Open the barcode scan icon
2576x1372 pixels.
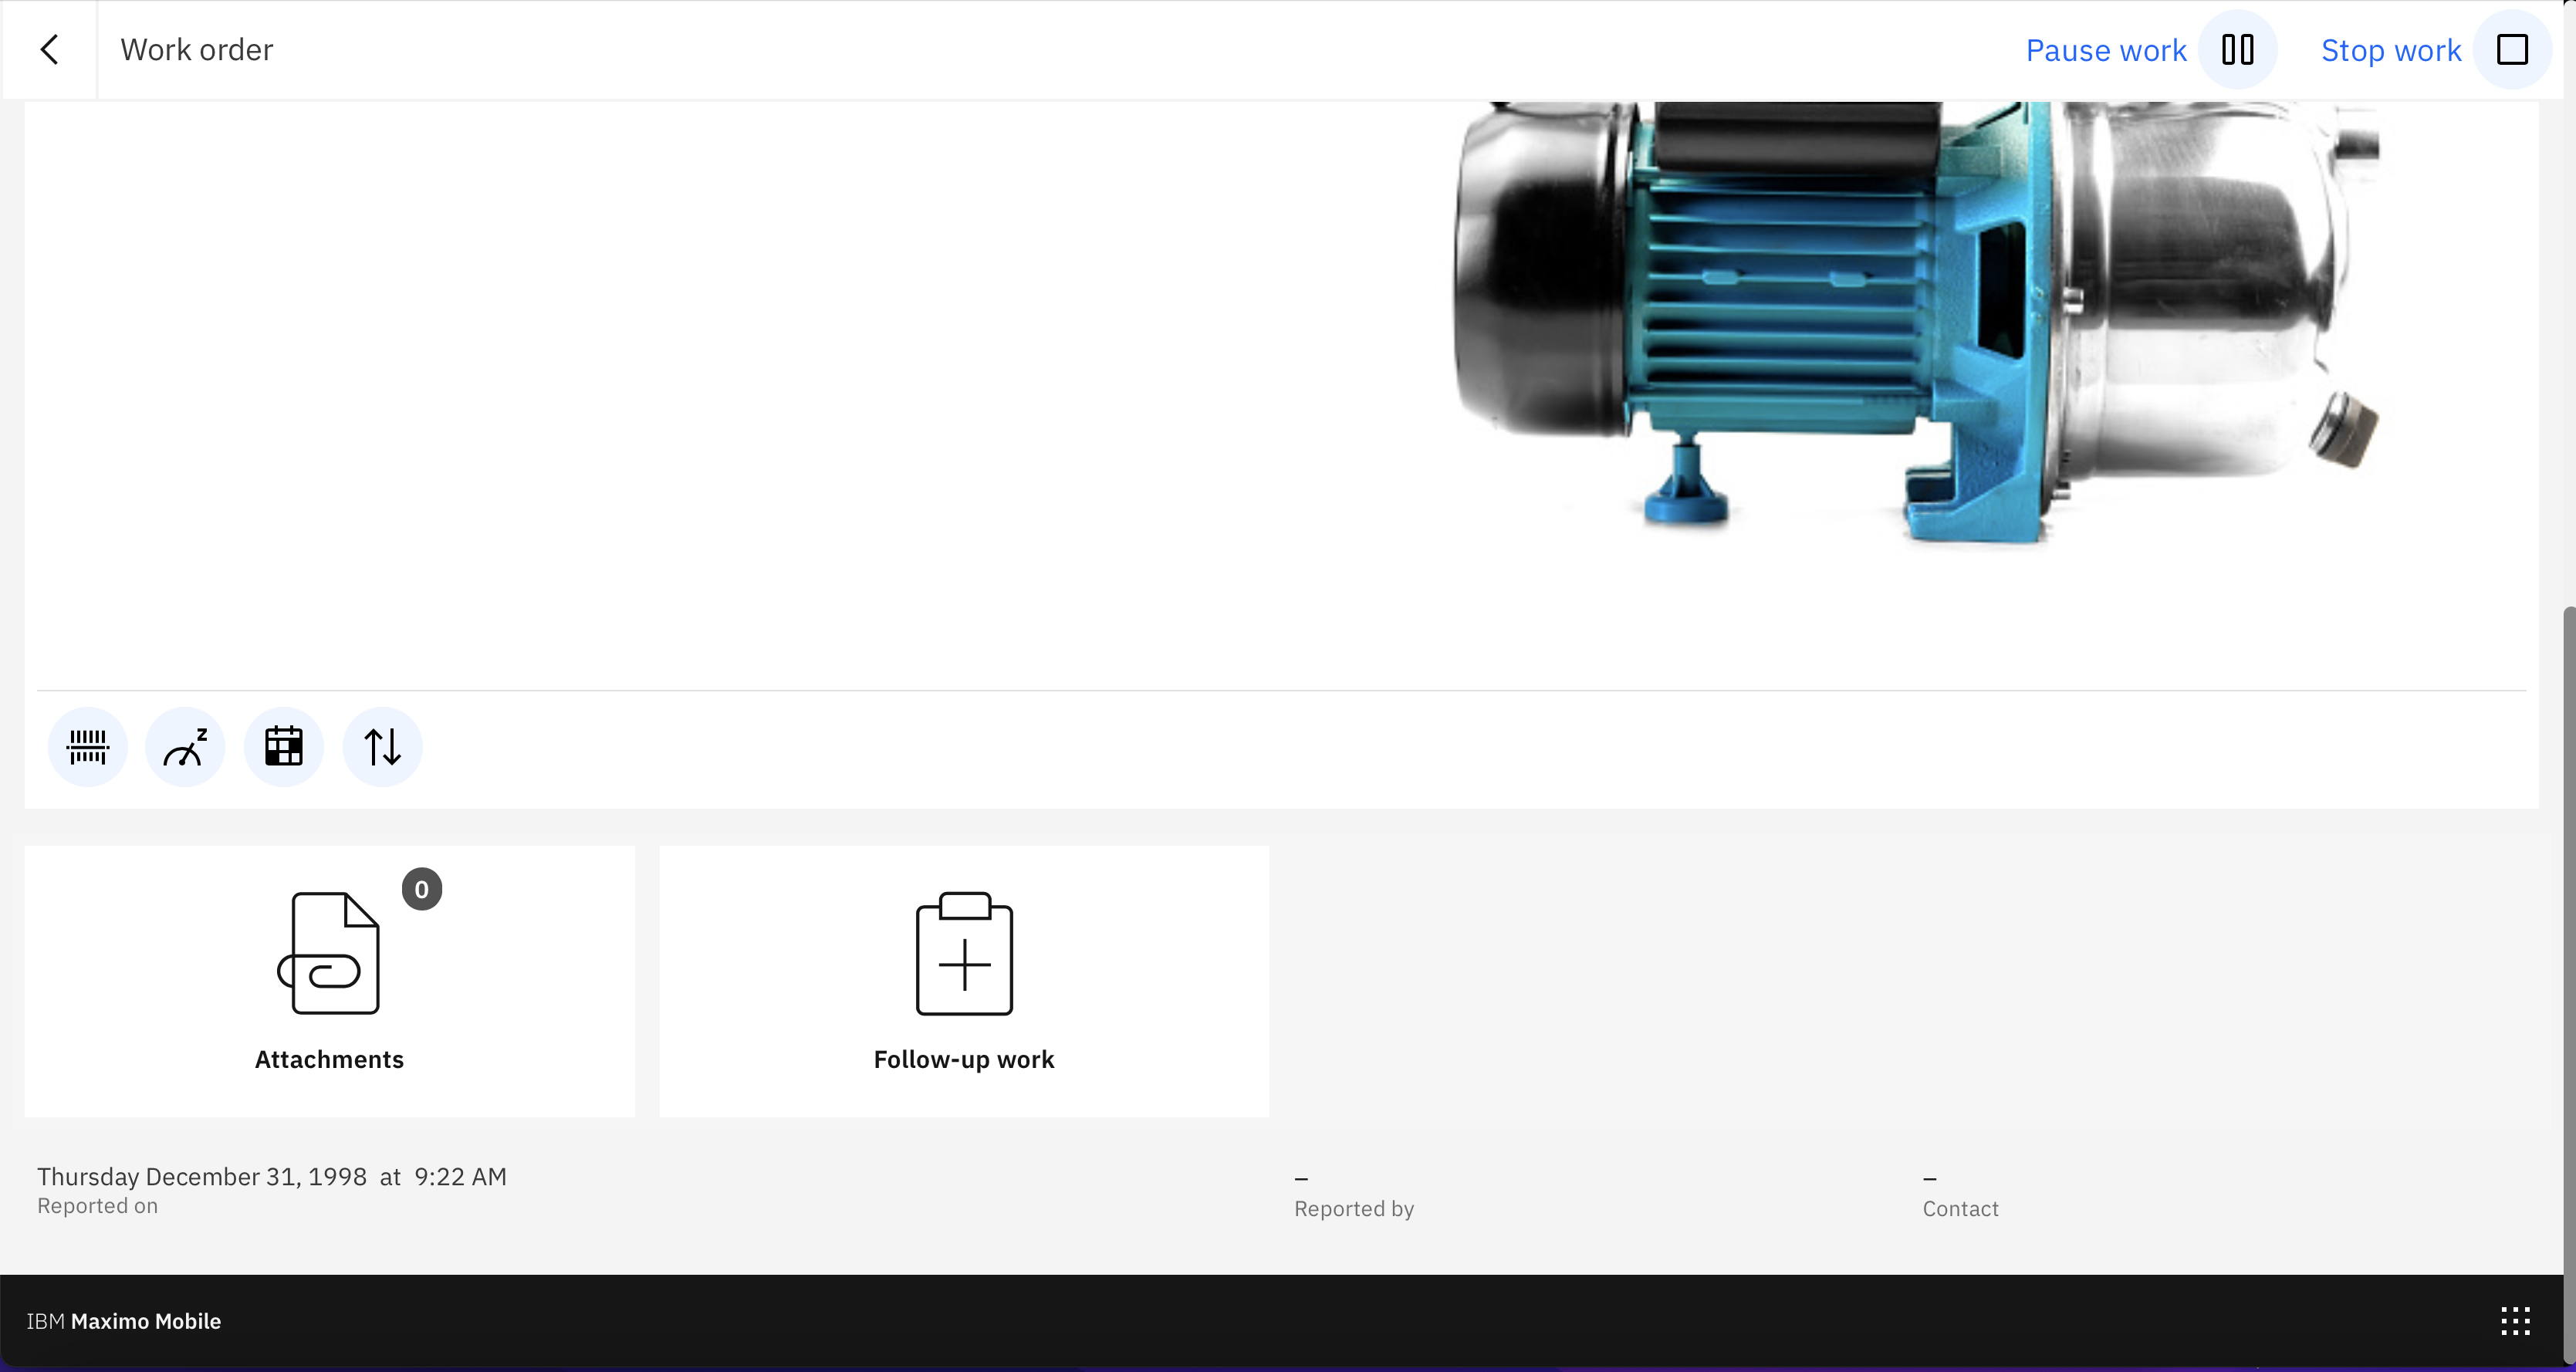[87, 747]
